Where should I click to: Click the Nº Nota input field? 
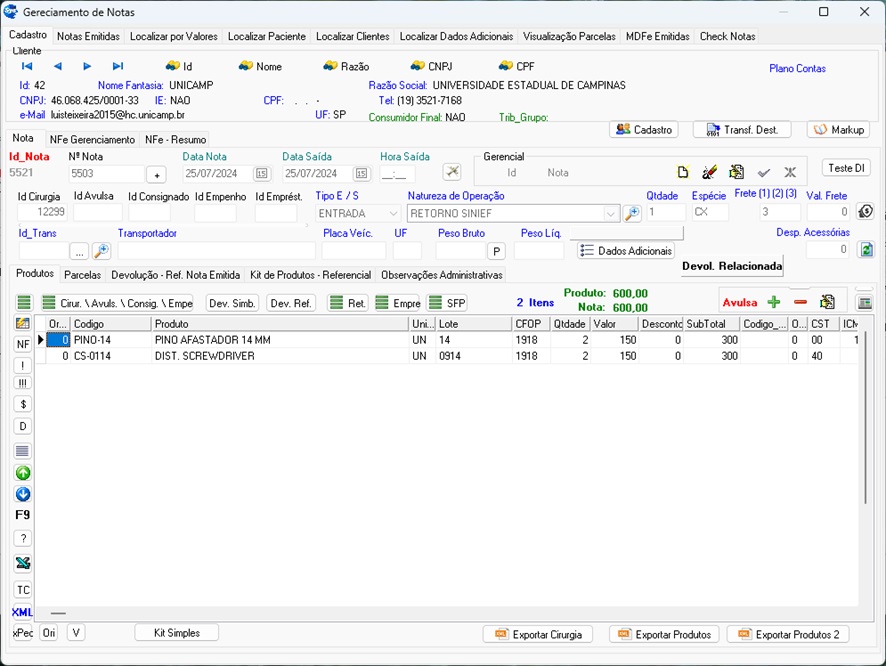click(x=107, y=174)
